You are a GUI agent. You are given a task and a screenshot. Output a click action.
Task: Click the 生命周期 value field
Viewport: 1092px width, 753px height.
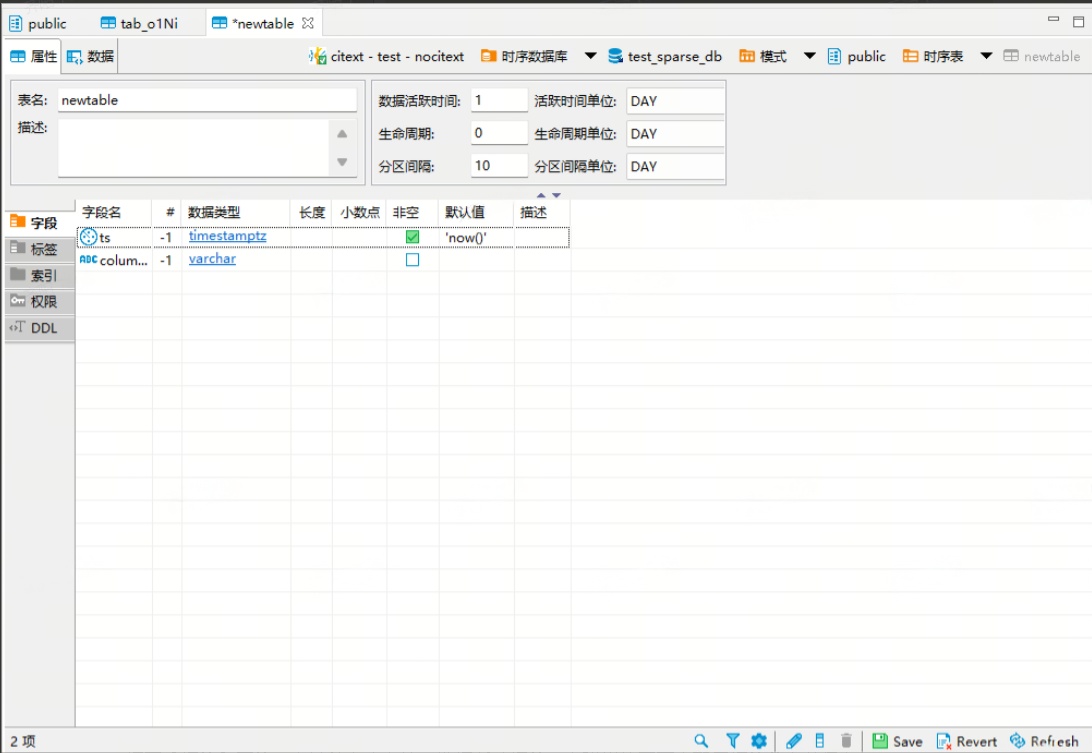pos(499,133)
